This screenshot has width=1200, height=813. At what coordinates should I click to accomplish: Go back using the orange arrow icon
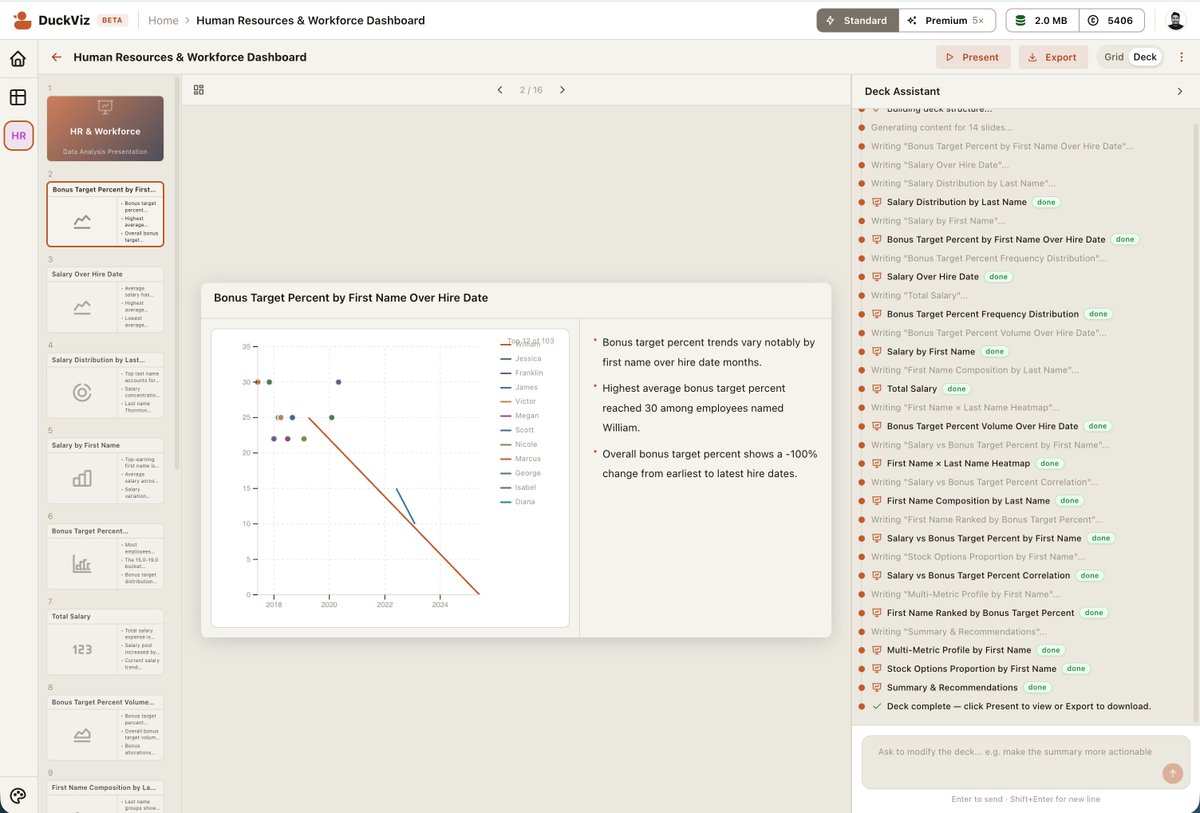click(57, 57)
